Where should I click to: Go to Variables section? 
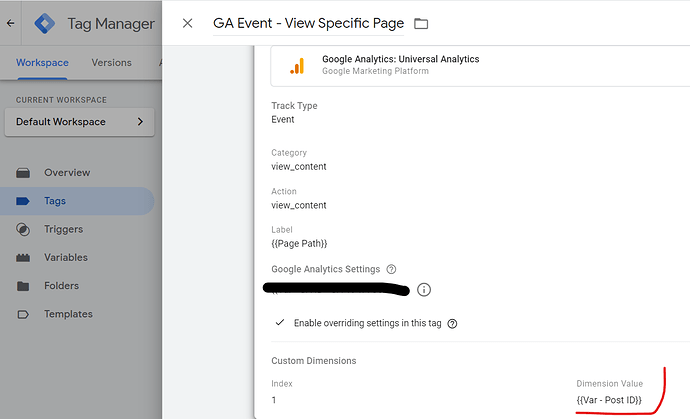pos(66,257)
